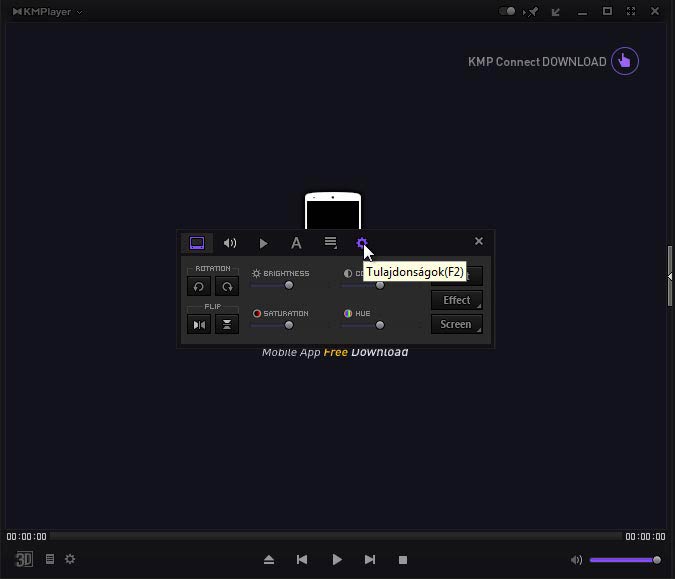Open the list menu tab in control box
Screen dimensions: 675x579
(330, 243)
